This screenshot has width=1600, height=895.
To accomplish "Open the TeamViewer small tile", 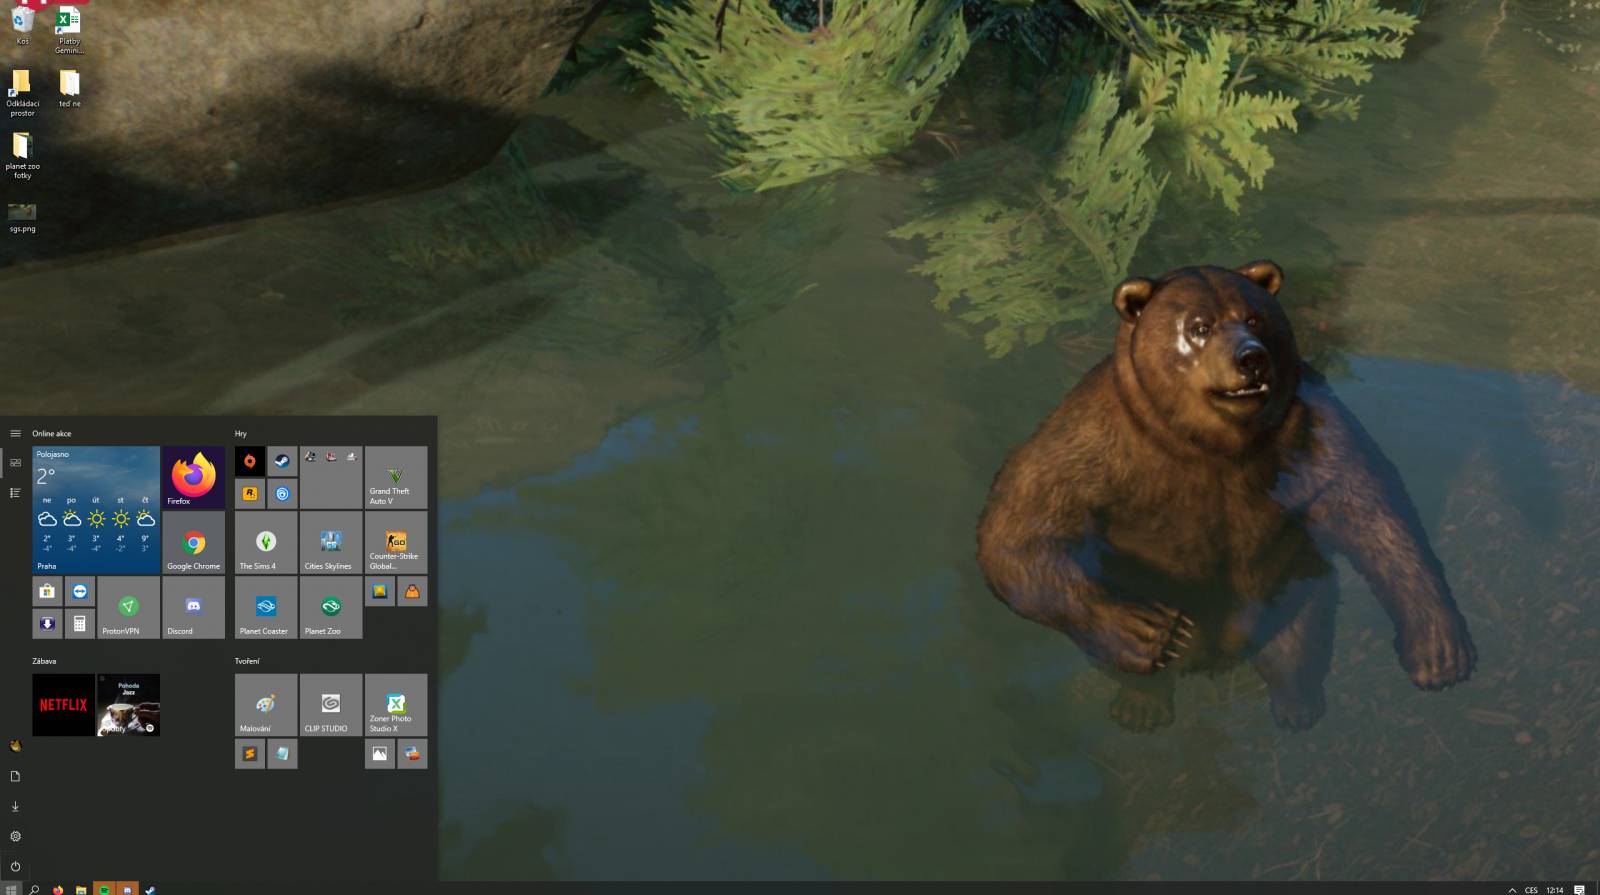I will 80,591.
